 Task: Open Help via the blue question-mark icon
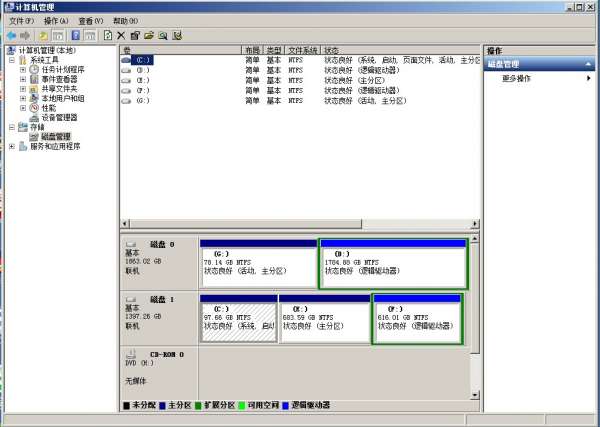76,36
